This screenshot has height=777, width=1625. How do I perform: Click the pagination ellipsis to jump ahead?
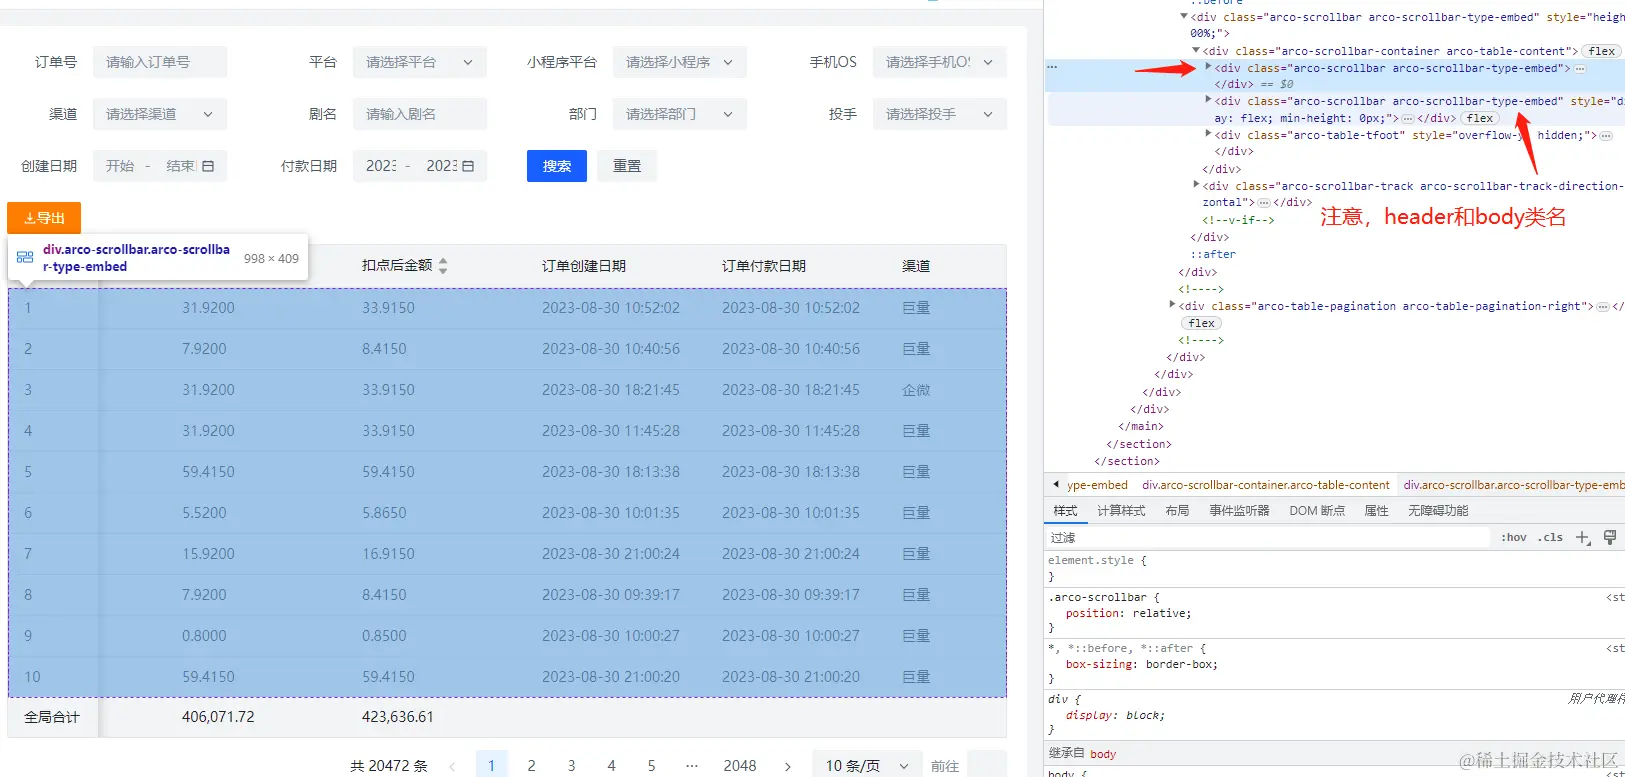pos(691,766)
